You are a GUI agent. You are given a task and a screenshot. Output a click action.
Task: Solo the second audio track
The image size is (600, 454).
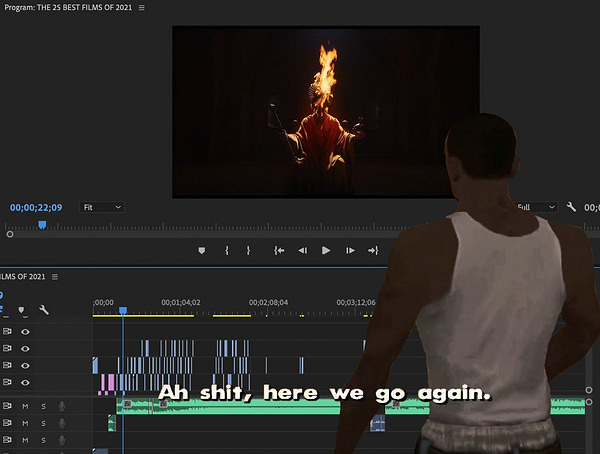pos(44,423)
